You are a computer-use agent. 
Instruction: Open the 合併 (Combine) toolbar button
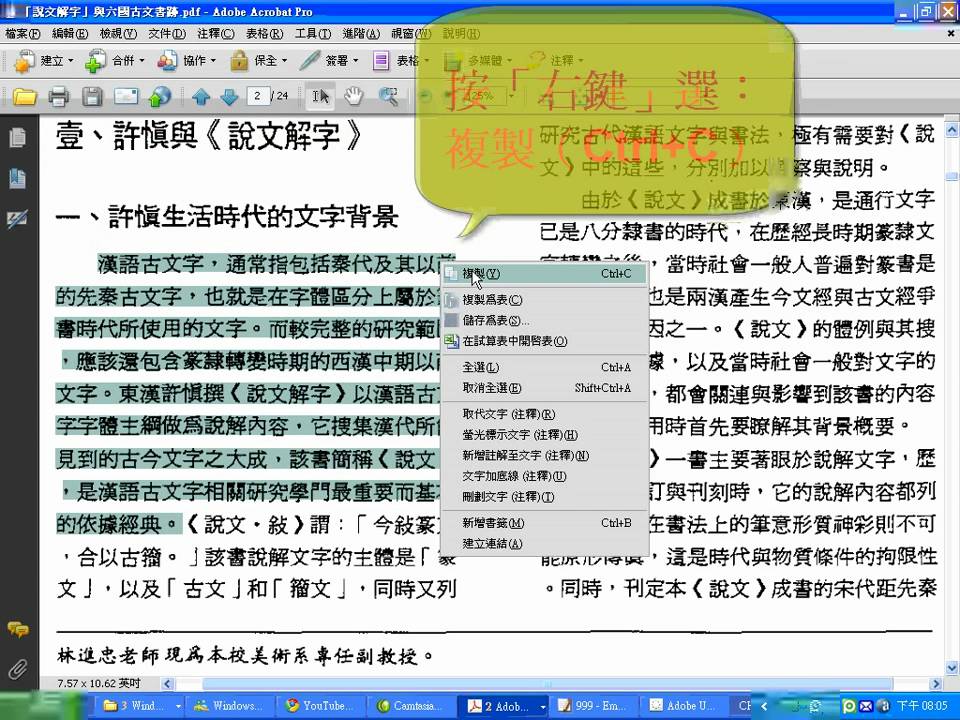click(114, 61)
